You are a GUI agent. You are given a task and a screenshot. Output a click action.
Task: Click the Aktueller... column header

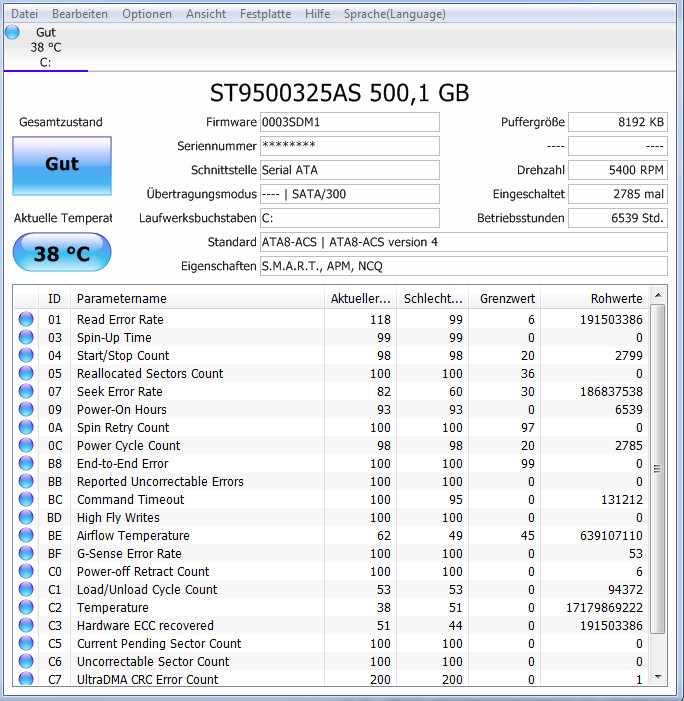coord(360,298)
